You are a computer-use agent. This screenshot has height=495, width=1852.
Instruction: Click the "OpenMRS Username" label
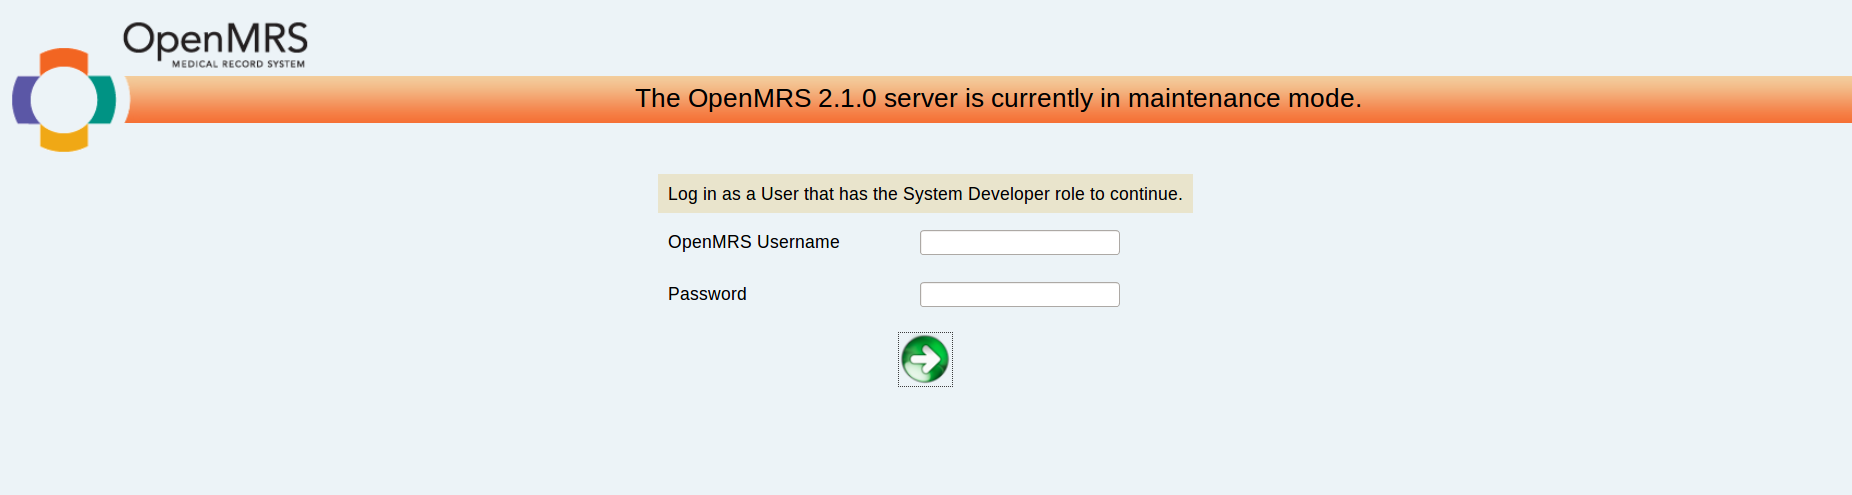tap(753, 242)
